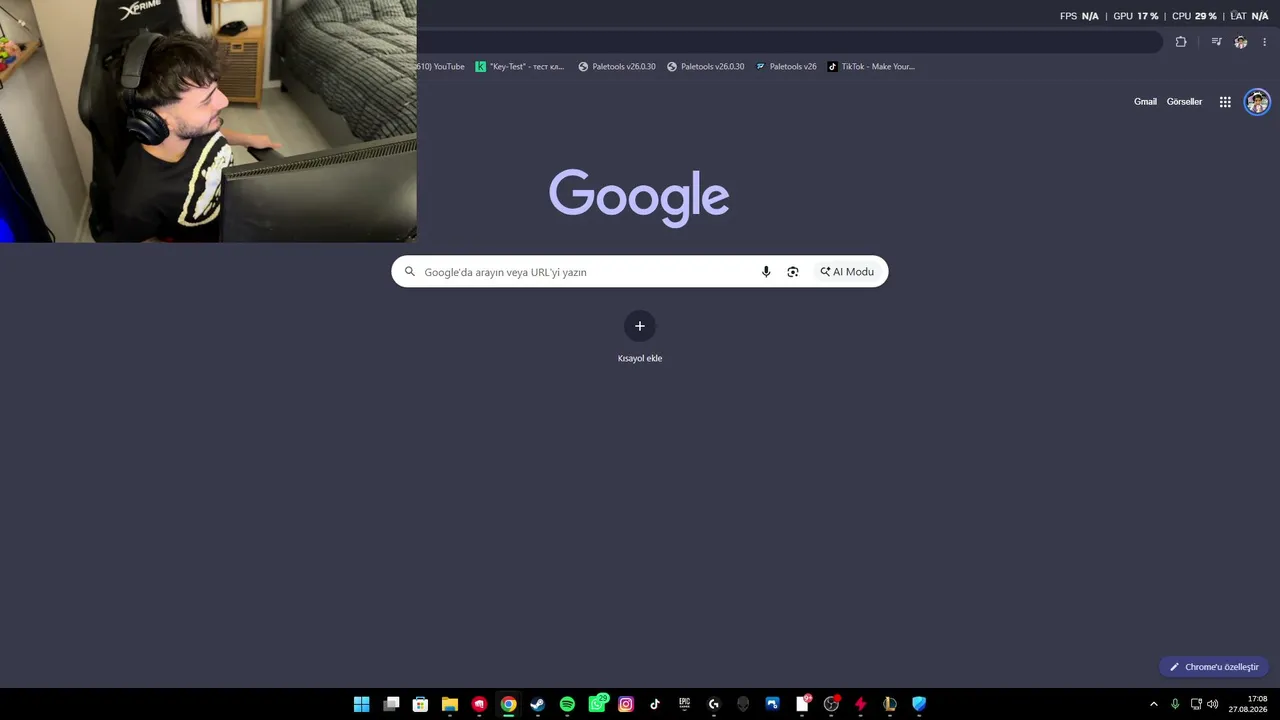Screen dimensions: 1280x720
Task: Open the Gmail link
Action: click(1145, 102)
